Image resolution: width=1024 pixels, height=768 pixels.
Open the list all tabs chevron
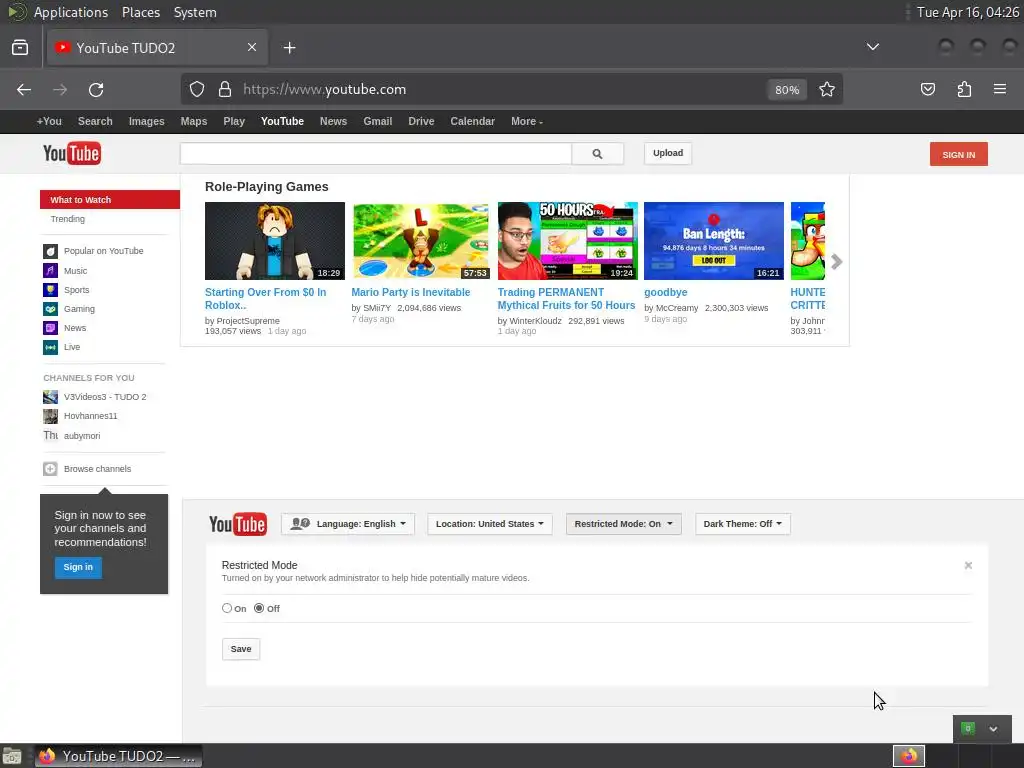click(x=872, y=47)
